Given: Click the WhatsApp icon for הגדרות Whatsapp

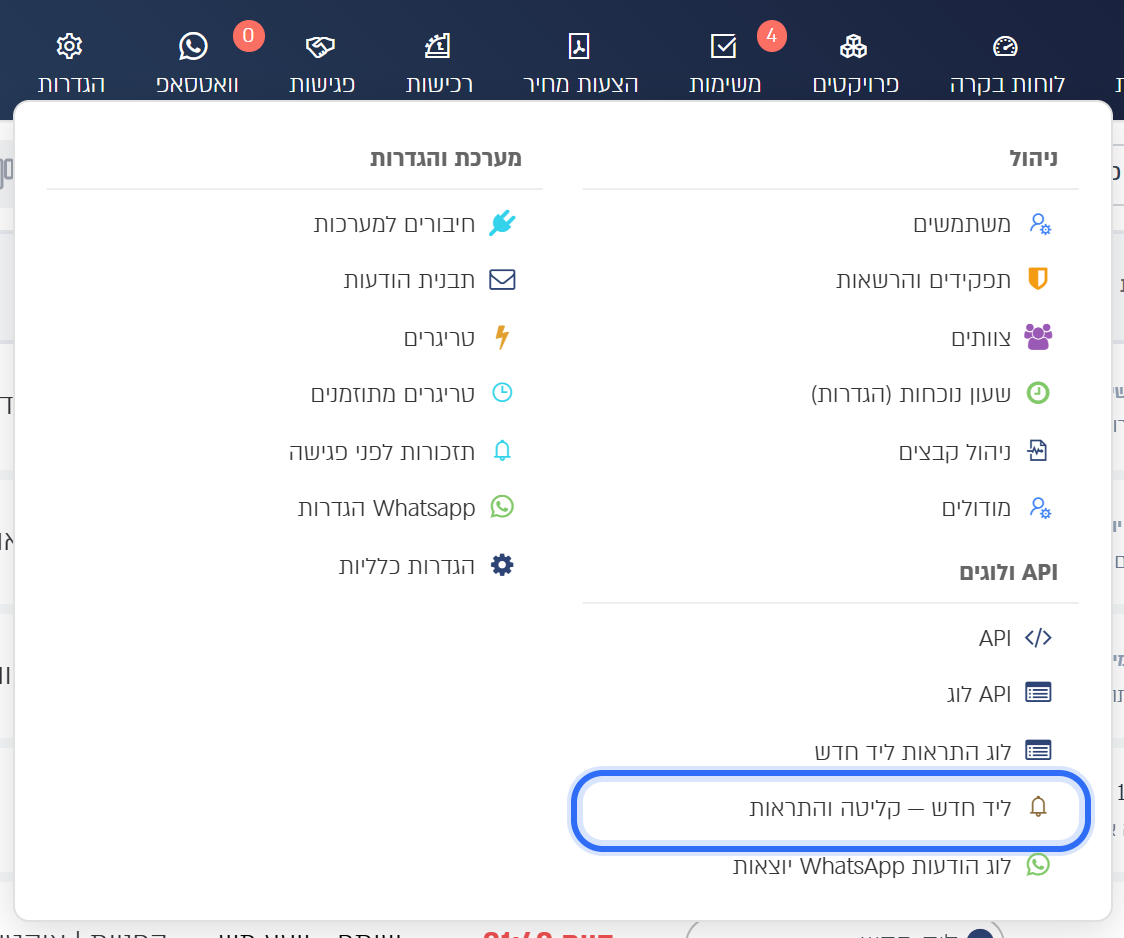Looking at the screenshot, I should click(x=503, y=507).
